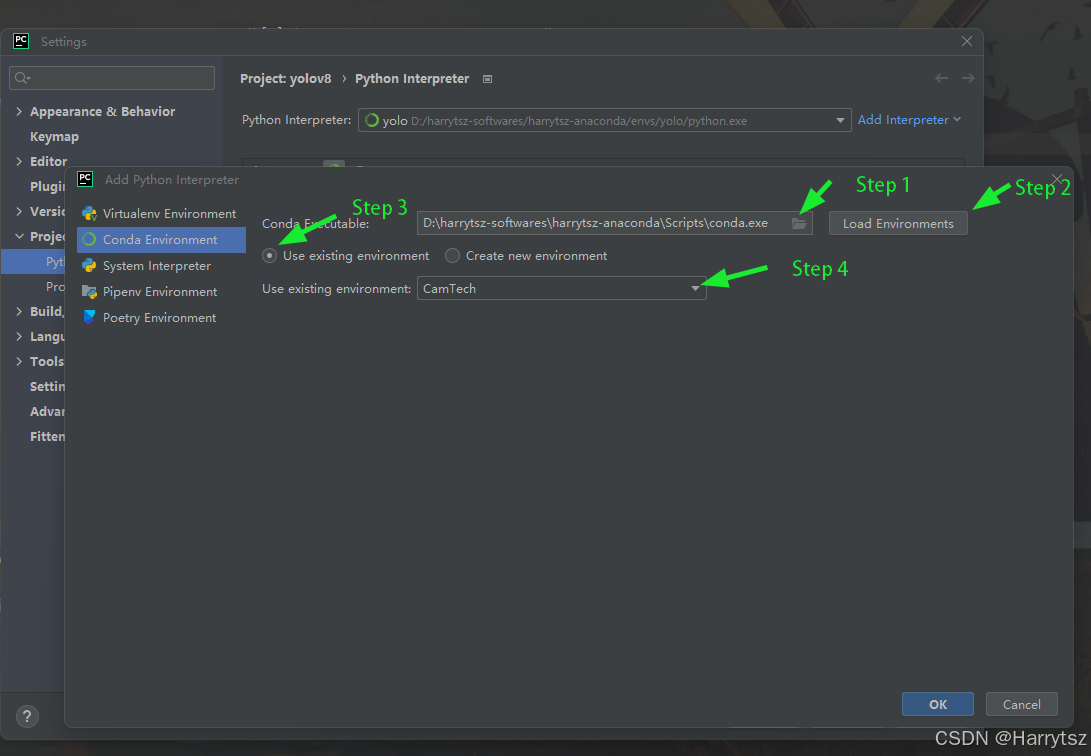
Task: Click the folder browse icon for Conda Executable
Action: coord(799,223)
